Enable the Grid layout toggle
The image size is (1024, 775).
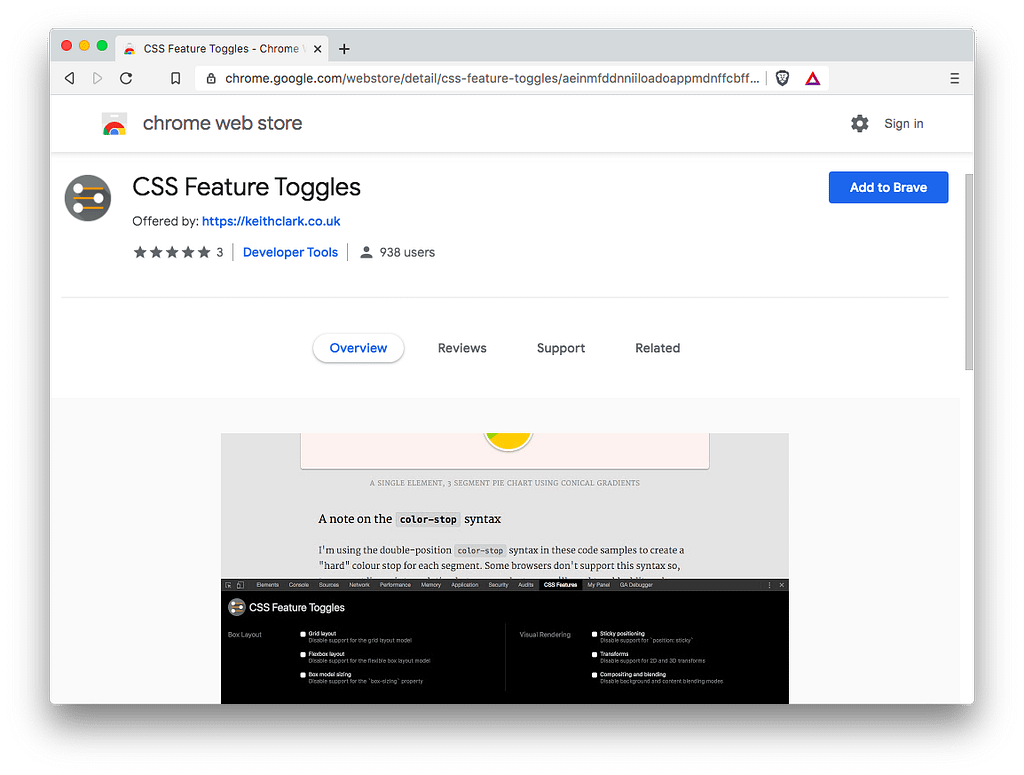303,632
